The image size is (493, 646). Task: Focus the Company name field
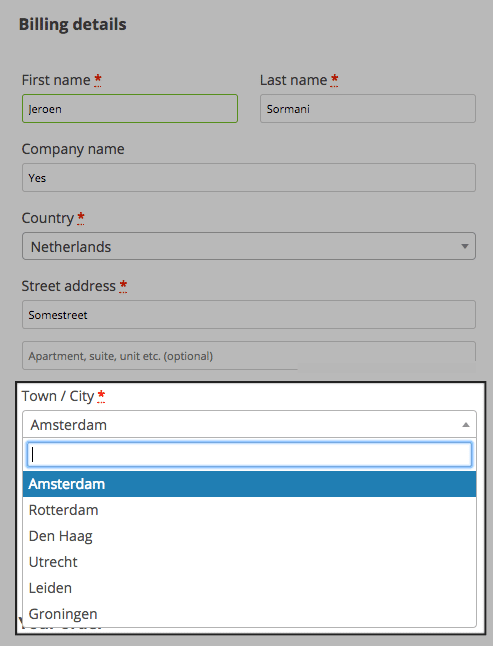[x=249, y=178]
